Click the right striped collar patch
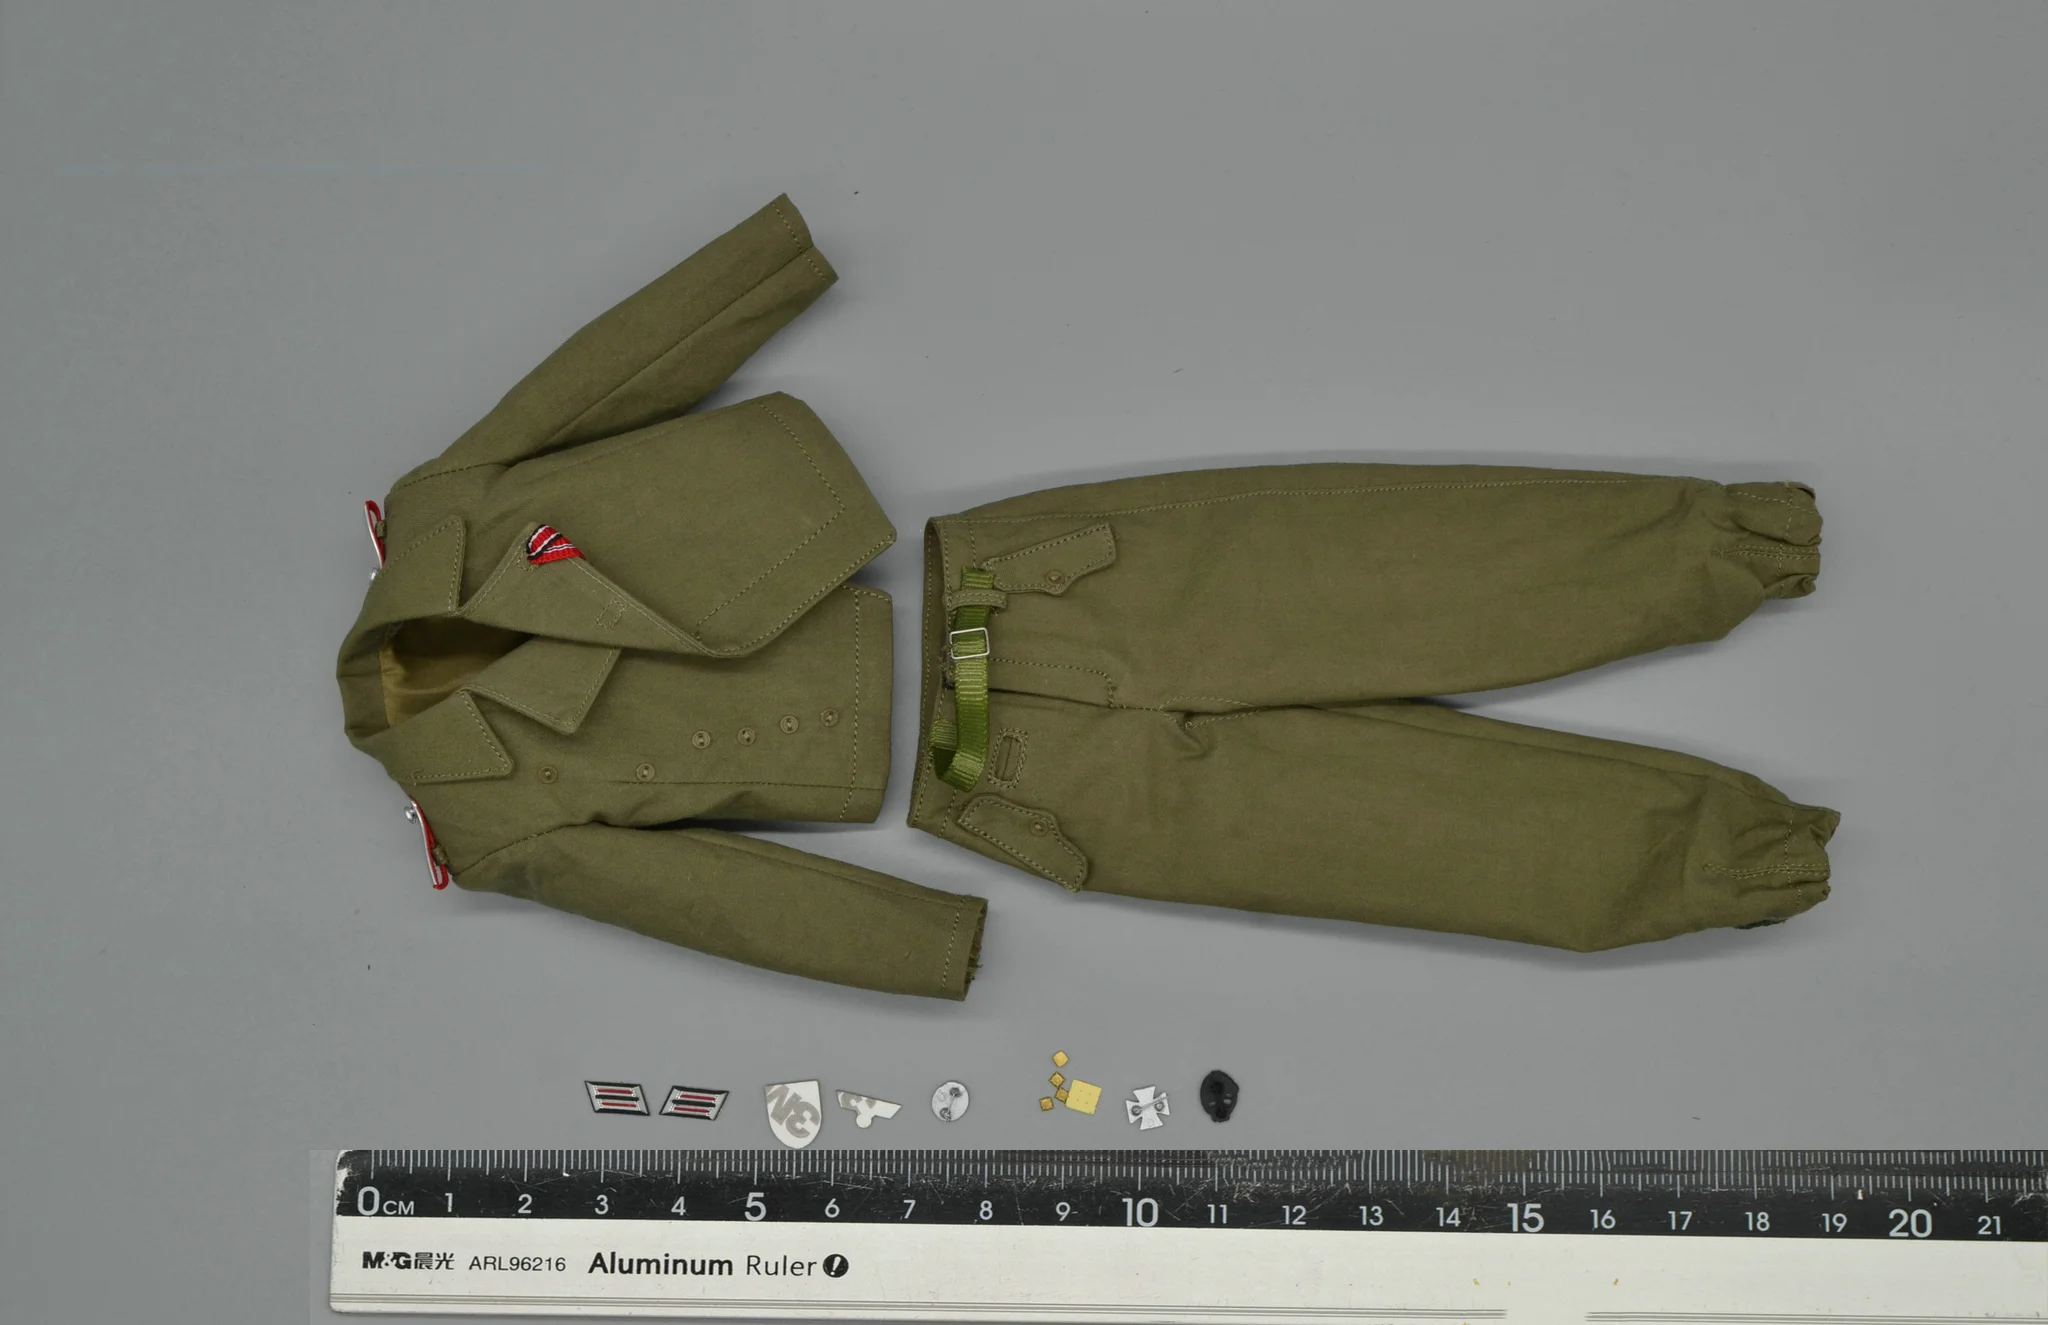 click(x=693, y=1103)
